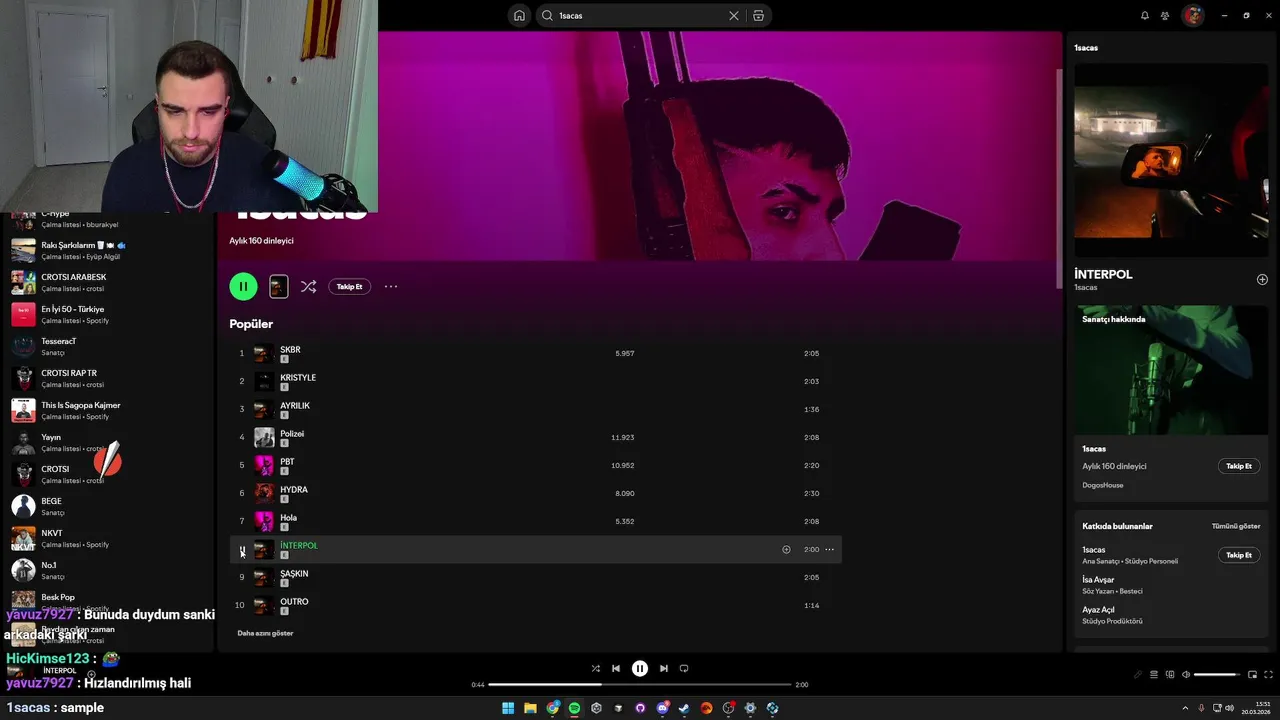
Task: Toggle repeat in the bottom player
Action: [684, 668]
